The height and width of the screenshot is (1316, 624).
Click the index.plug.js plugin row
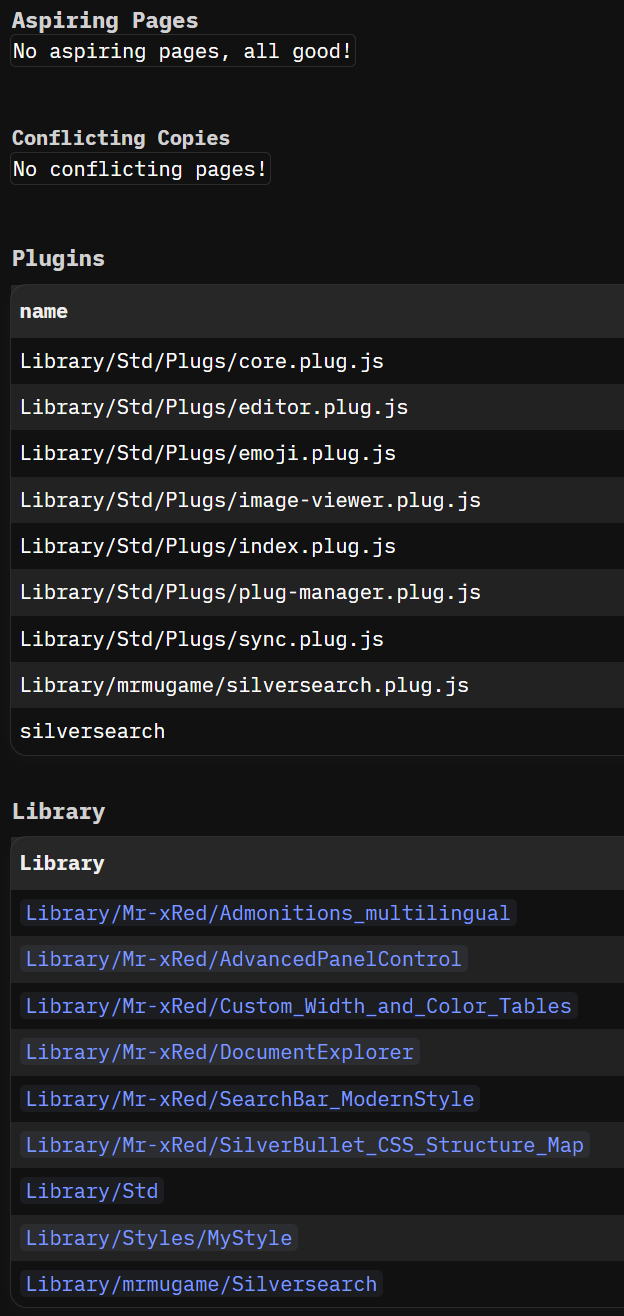[208, 546]
